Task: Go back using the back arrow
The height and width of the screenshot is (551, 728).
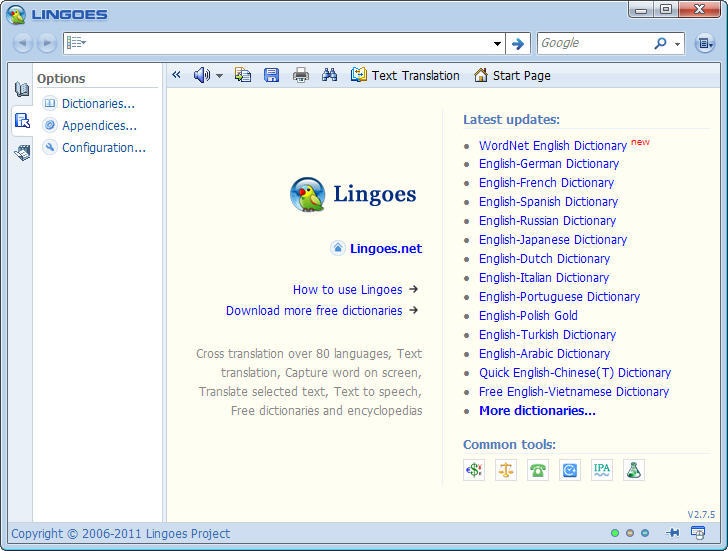Action: (x=23, y=43)
